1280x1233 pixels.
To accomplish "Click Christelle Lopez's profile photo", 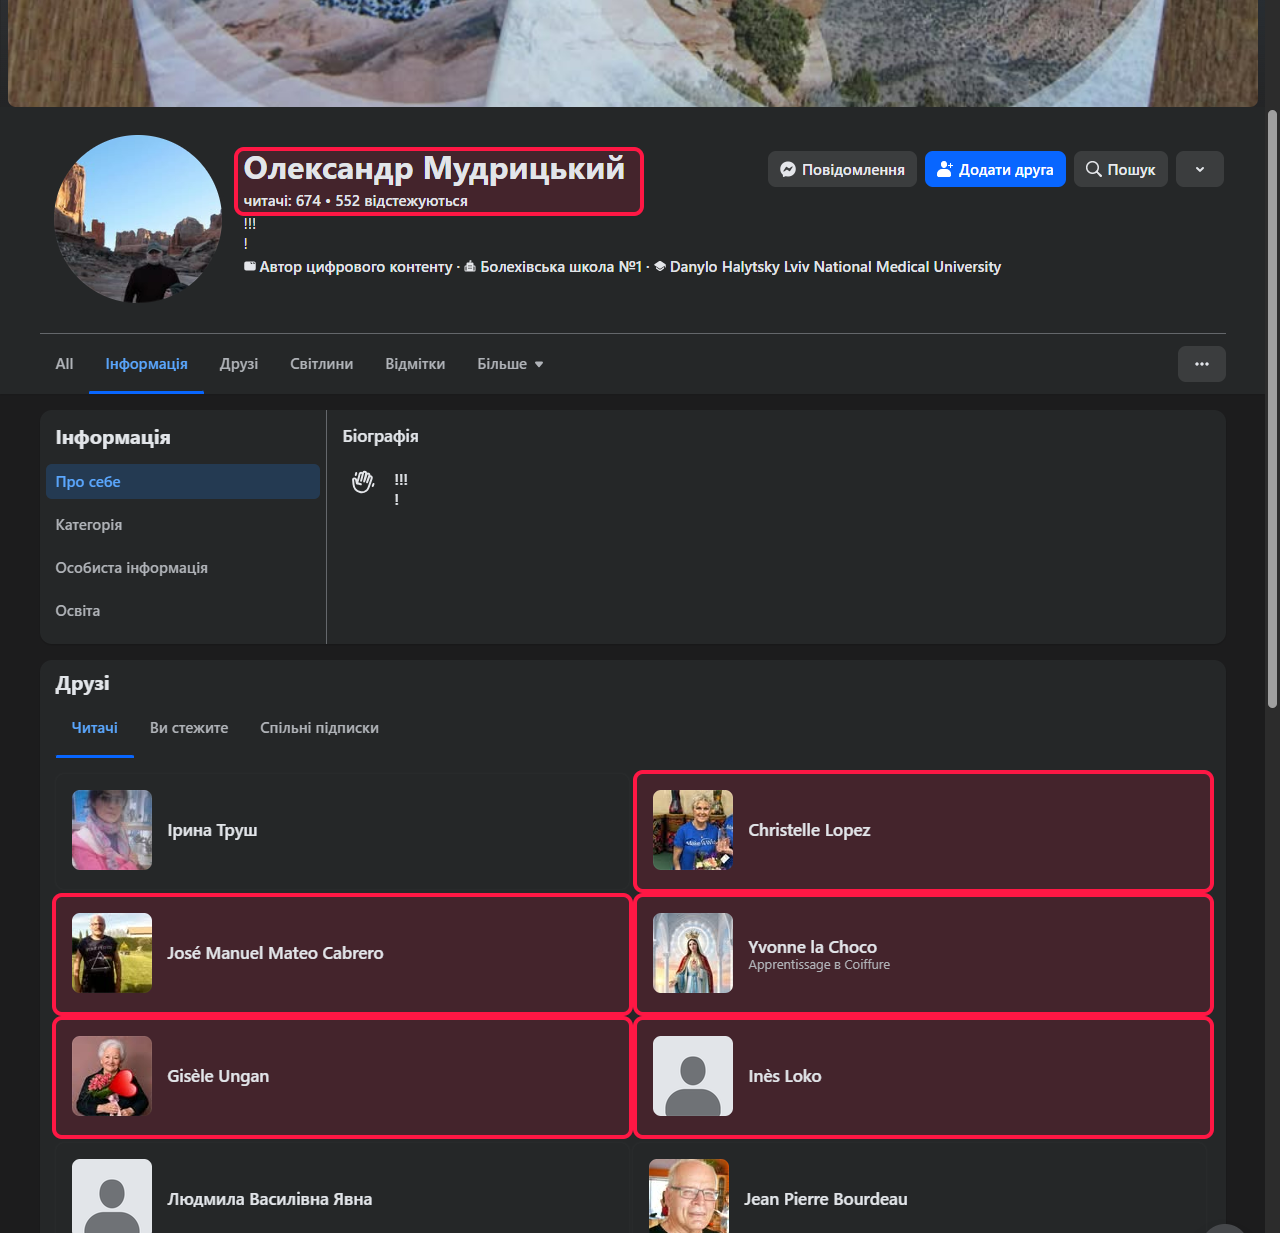I will [693, 830].
